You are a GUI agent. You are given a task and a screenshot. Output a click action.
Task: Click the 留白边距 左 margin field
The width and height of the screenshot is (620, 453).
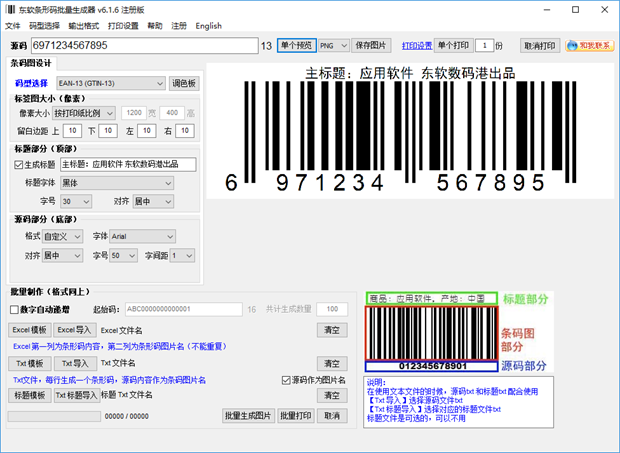point(147,131)
